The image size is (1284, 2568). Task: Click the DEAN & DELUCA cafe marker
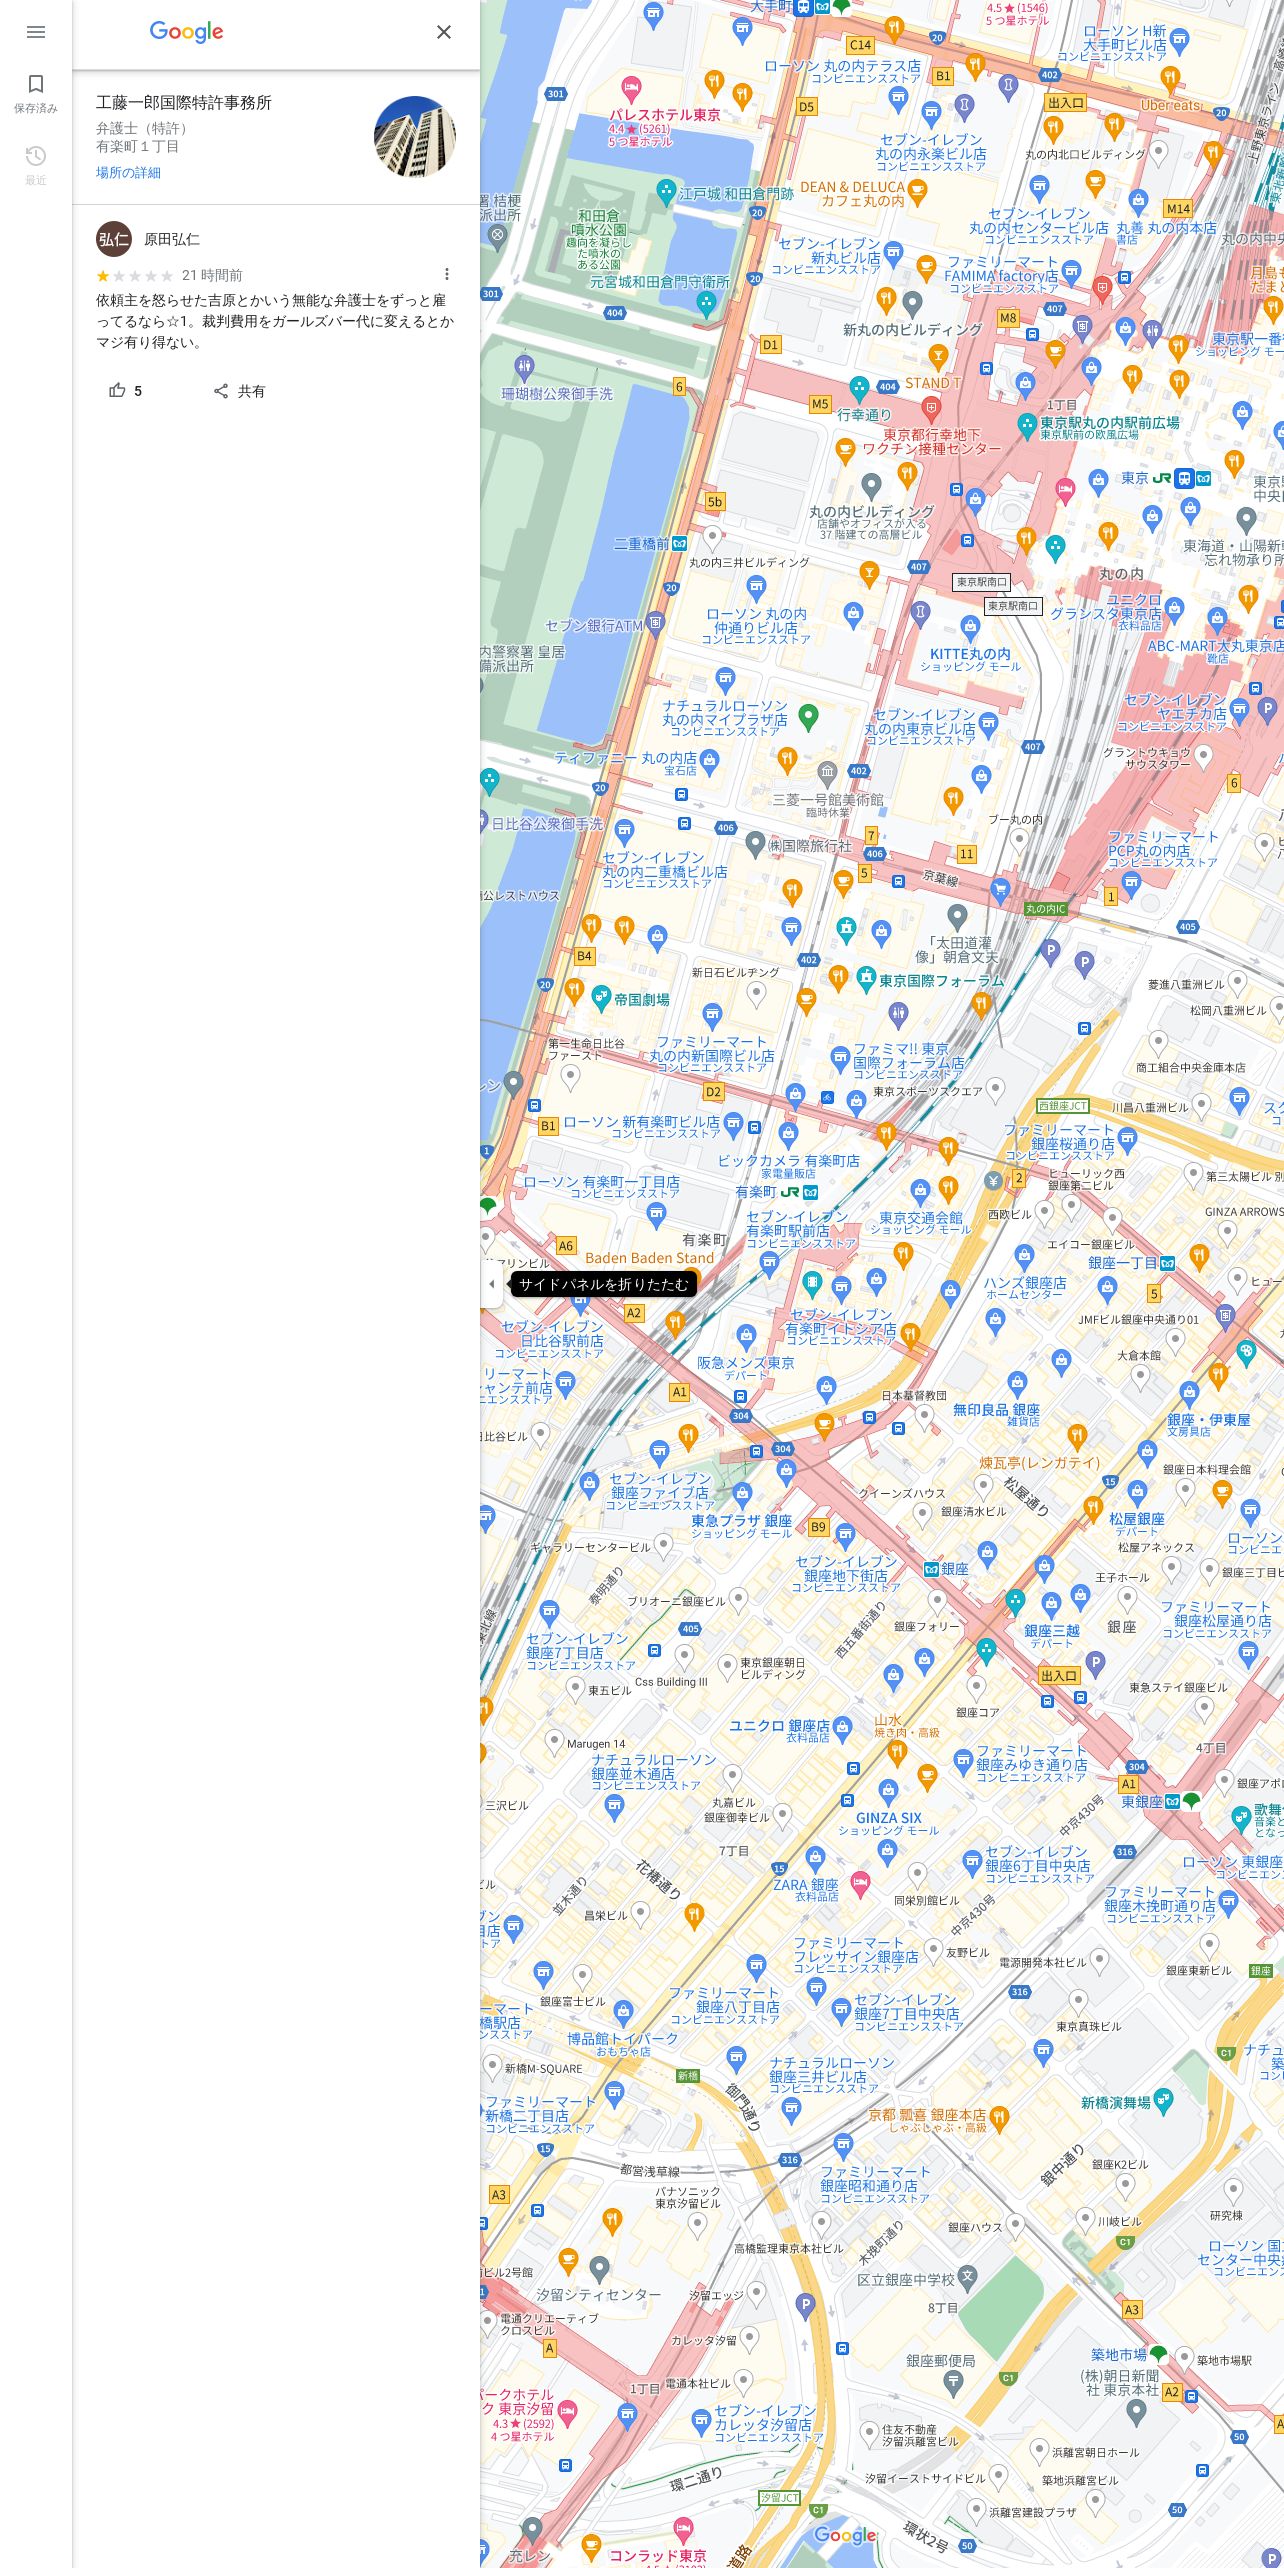click(916, 192)
